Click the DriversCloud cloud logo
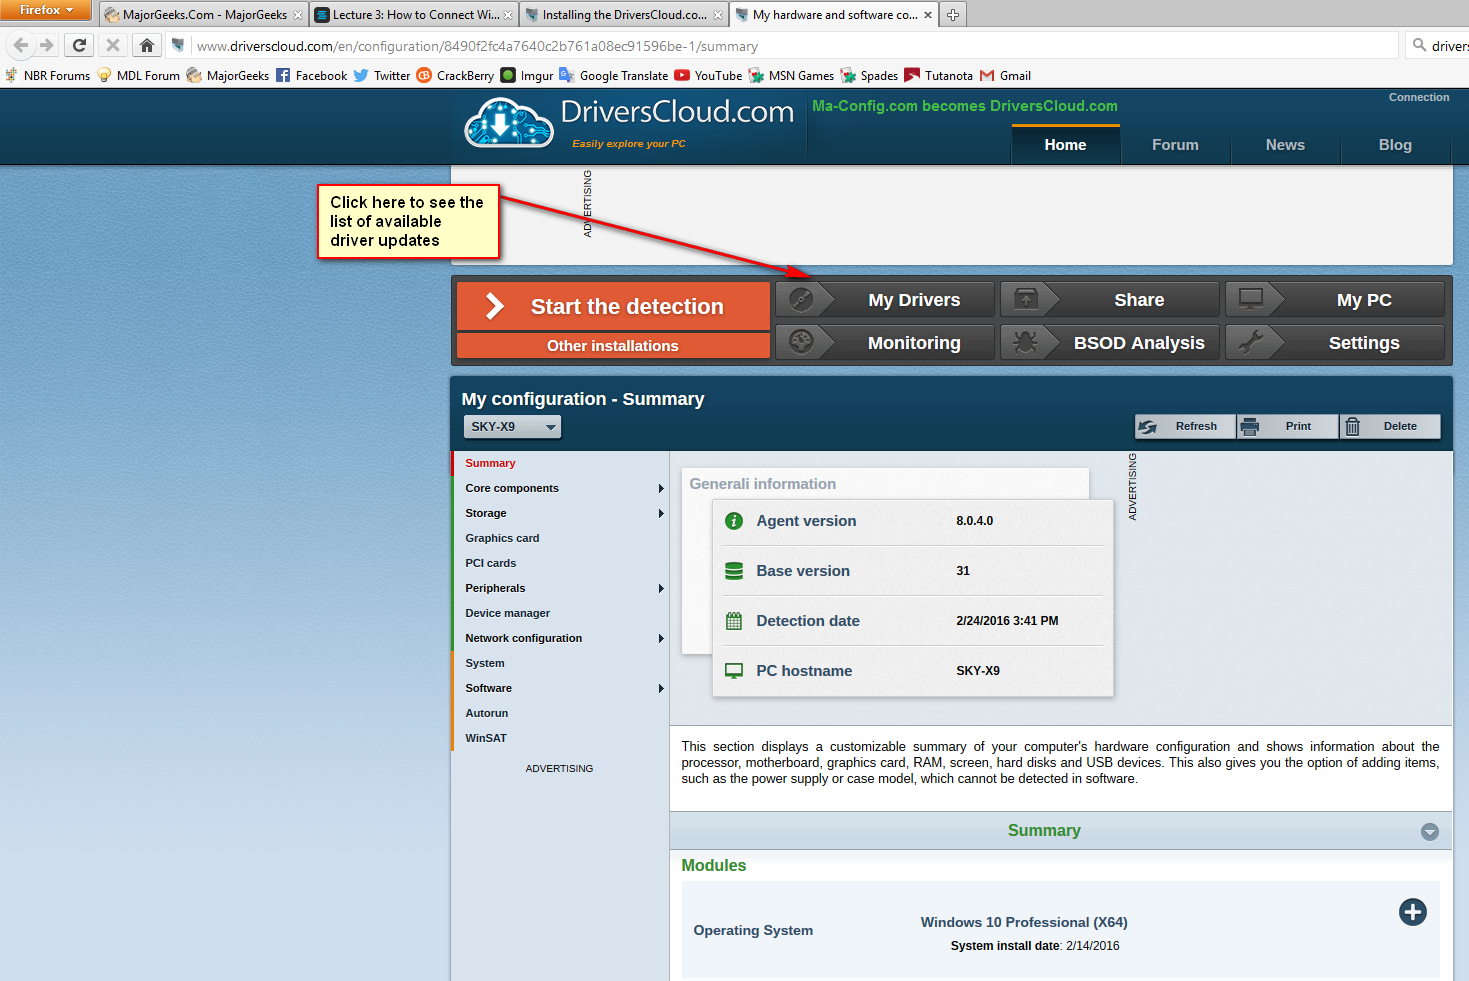Screen dimensions: 1469x981 coord(509,124)
